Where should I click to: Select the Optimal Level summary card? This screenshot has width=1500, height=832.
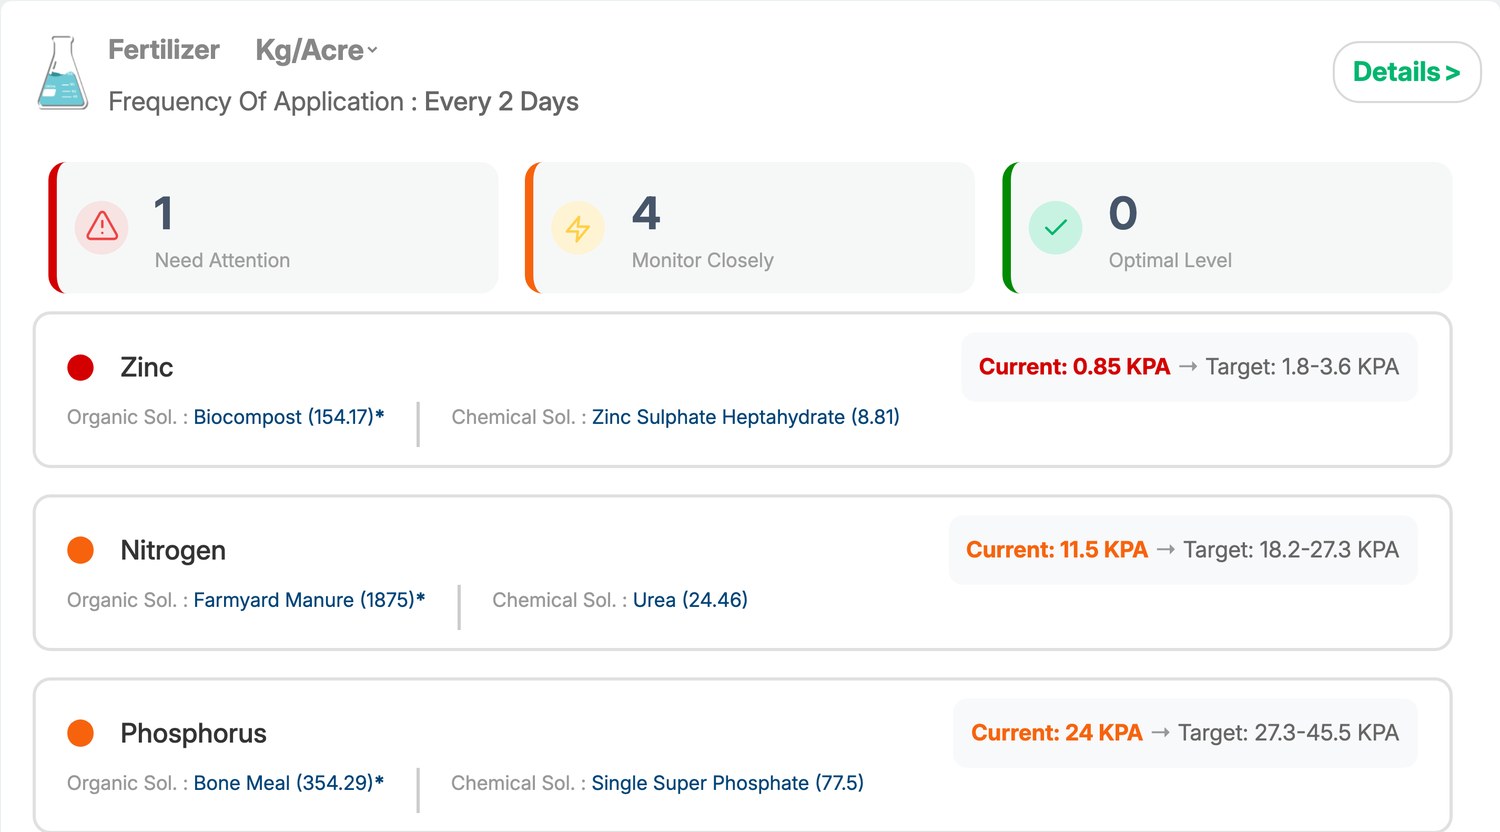pyautogui.click(x=1227, y=227)
